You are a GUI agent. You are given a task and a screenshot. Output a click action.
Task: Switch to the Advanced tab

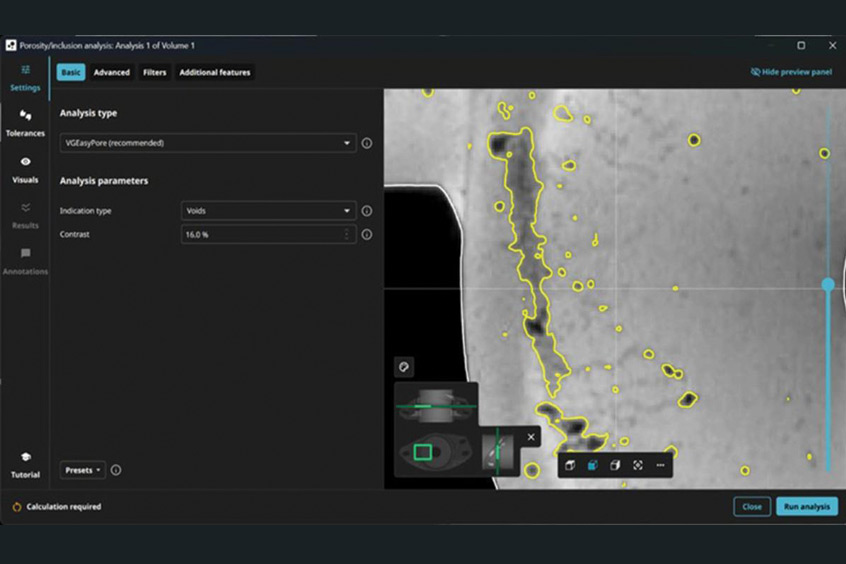coord(111,72)
